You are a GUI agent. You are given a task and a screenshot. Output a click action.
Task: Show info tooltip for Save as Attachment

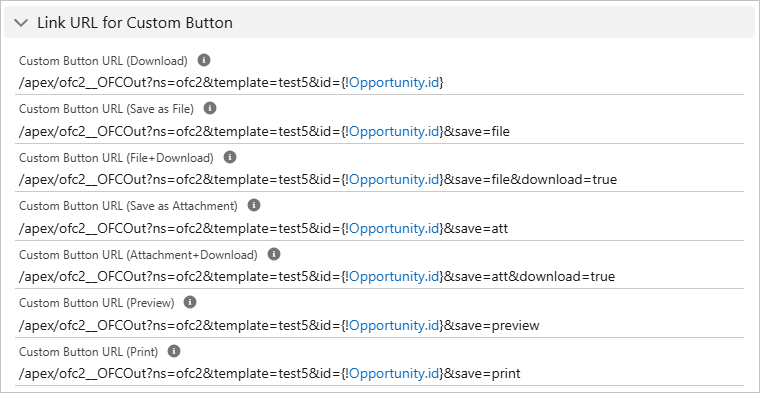254,205
